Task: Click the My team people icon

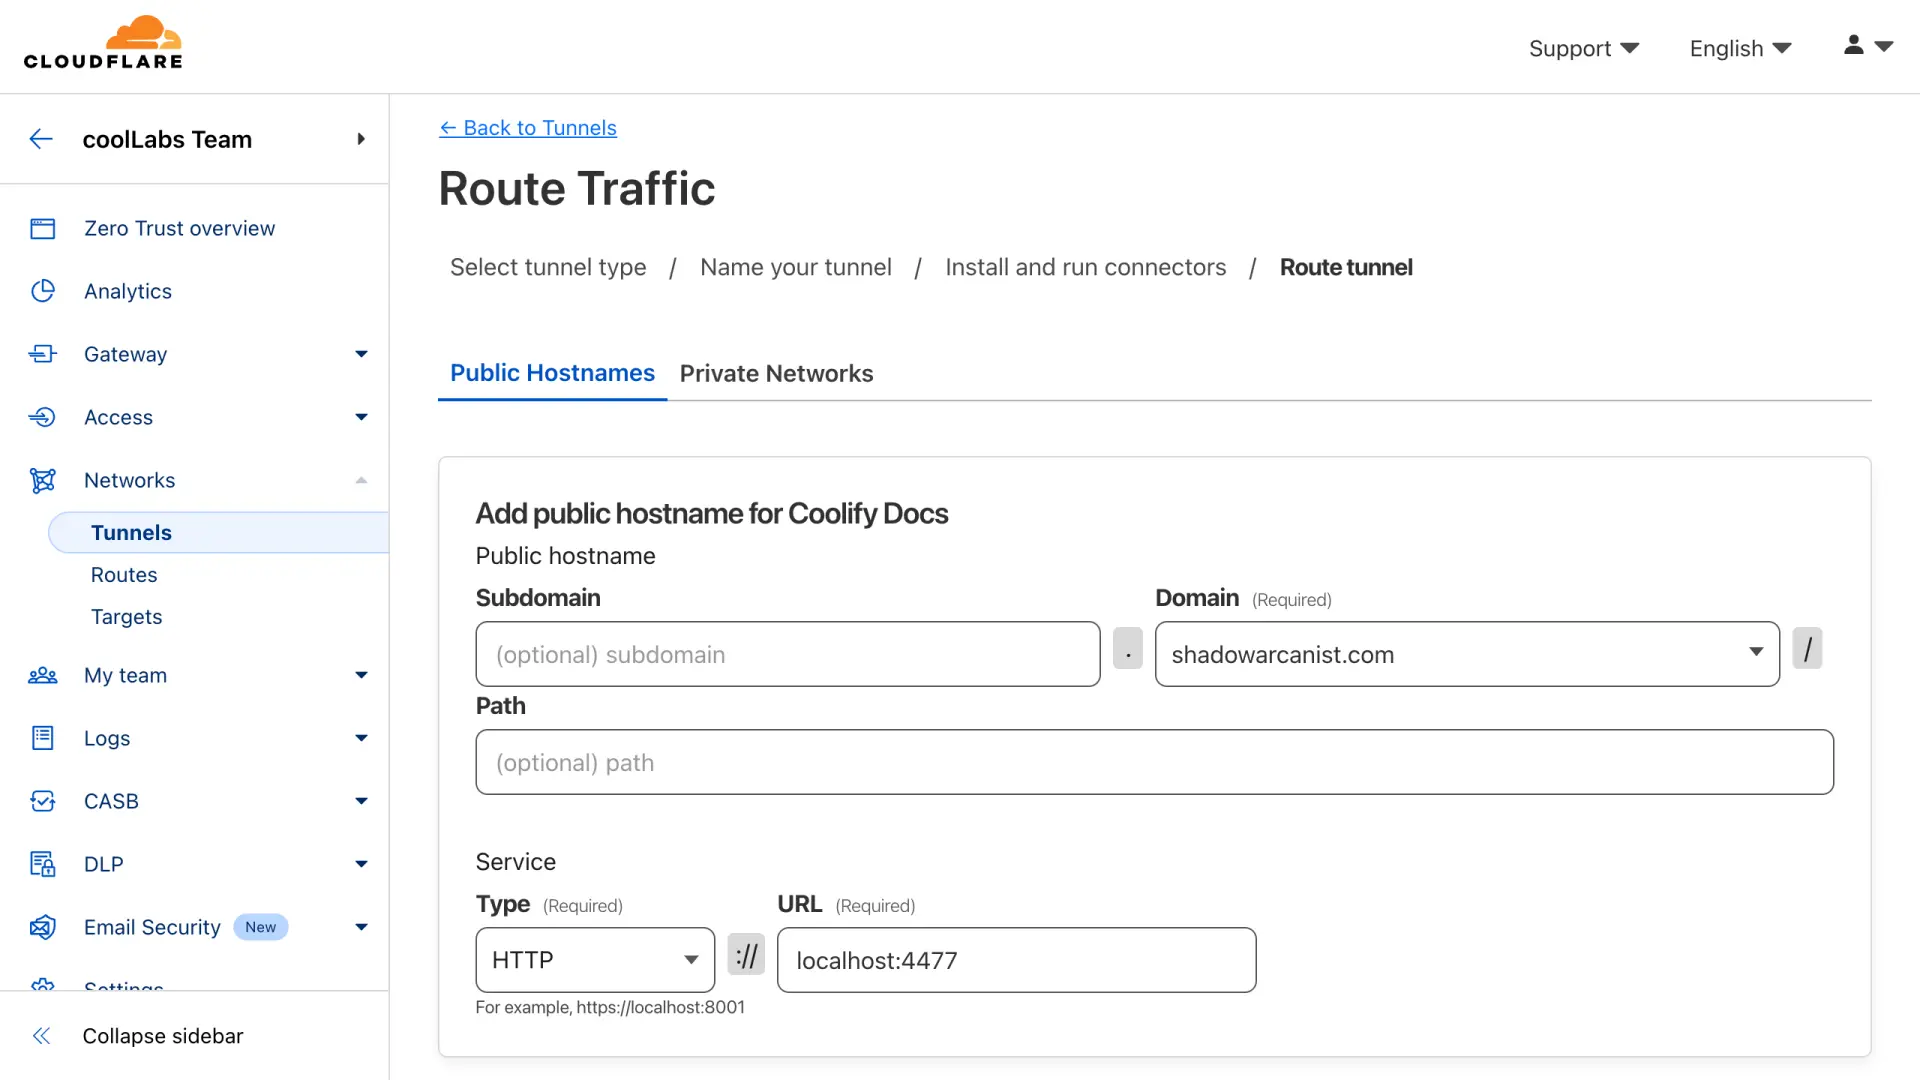Action: 42,675
